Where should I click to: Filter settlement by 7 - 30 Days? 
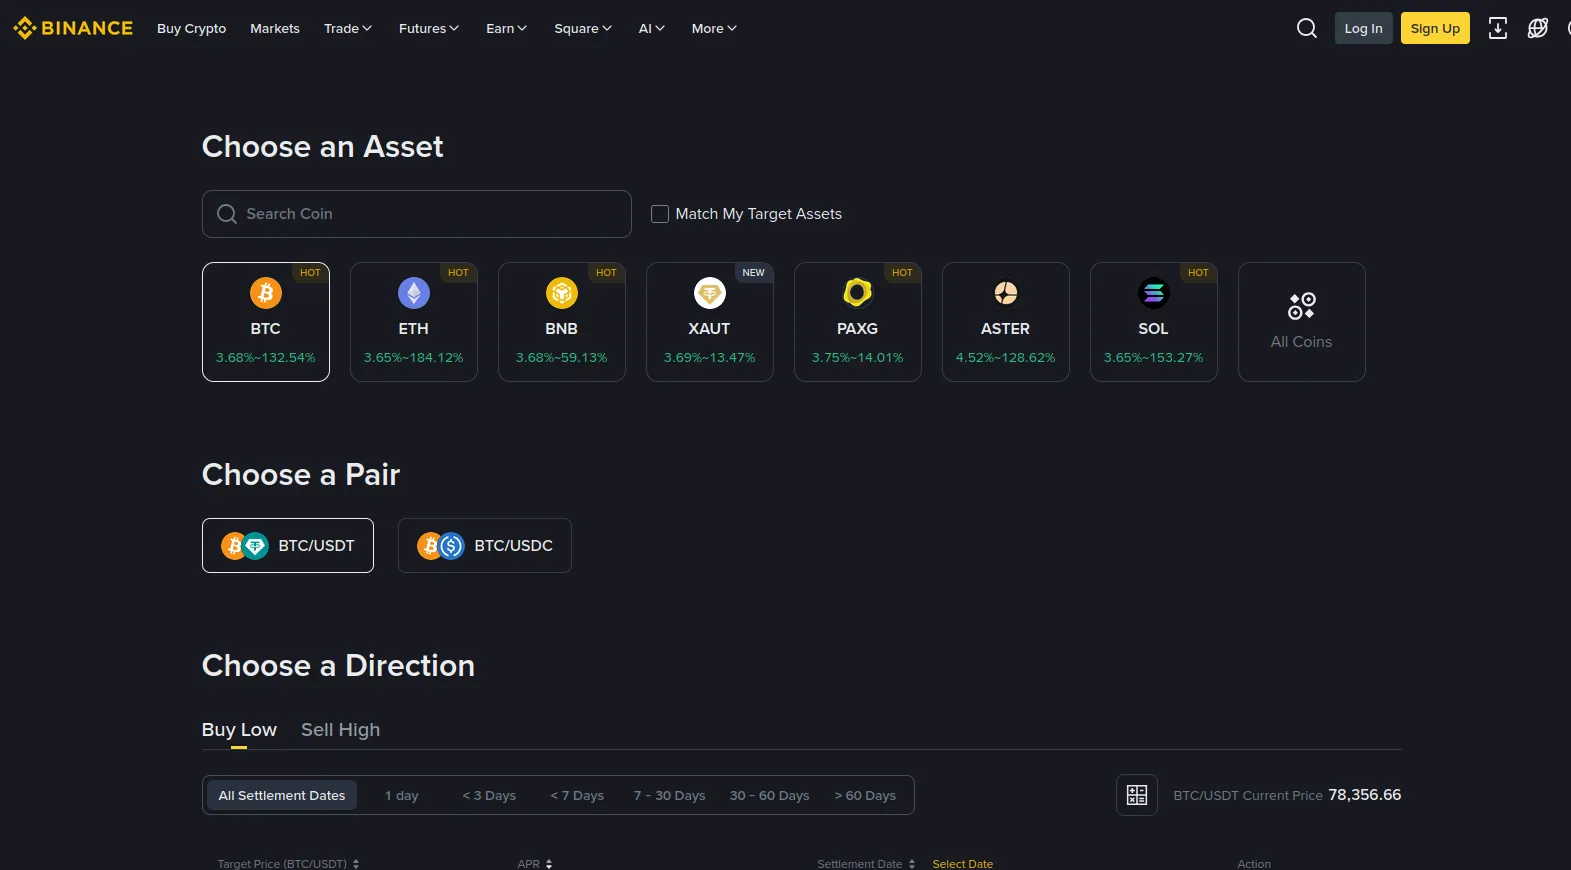click(x=670, y=796)
